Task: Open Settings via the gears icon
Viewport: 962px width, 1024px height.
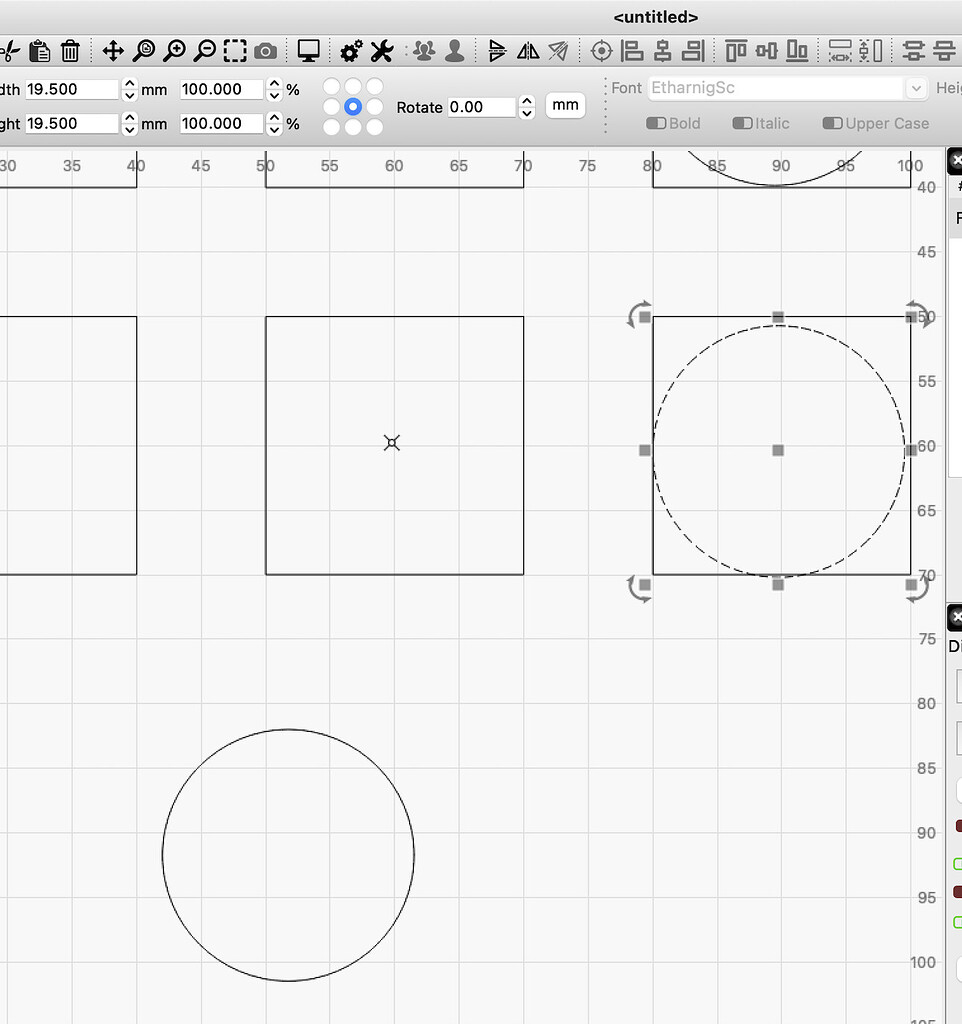Action: (351, 50)
